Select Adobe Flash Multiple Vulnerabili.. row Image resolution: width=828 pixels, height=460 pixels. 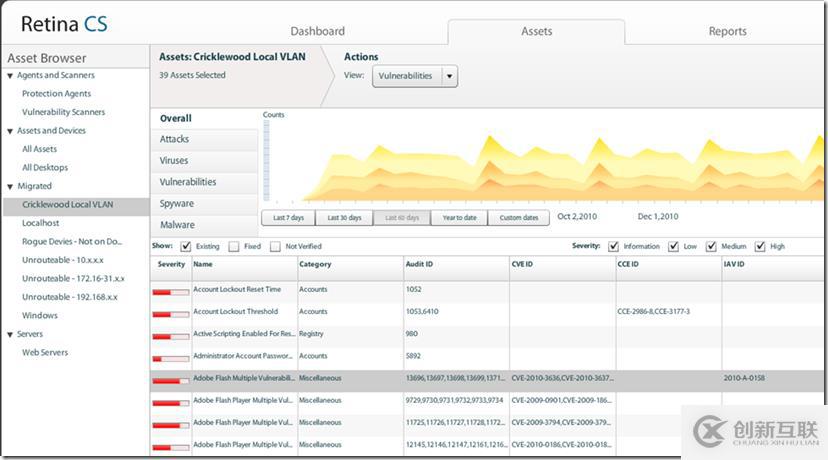pos(486,380)
